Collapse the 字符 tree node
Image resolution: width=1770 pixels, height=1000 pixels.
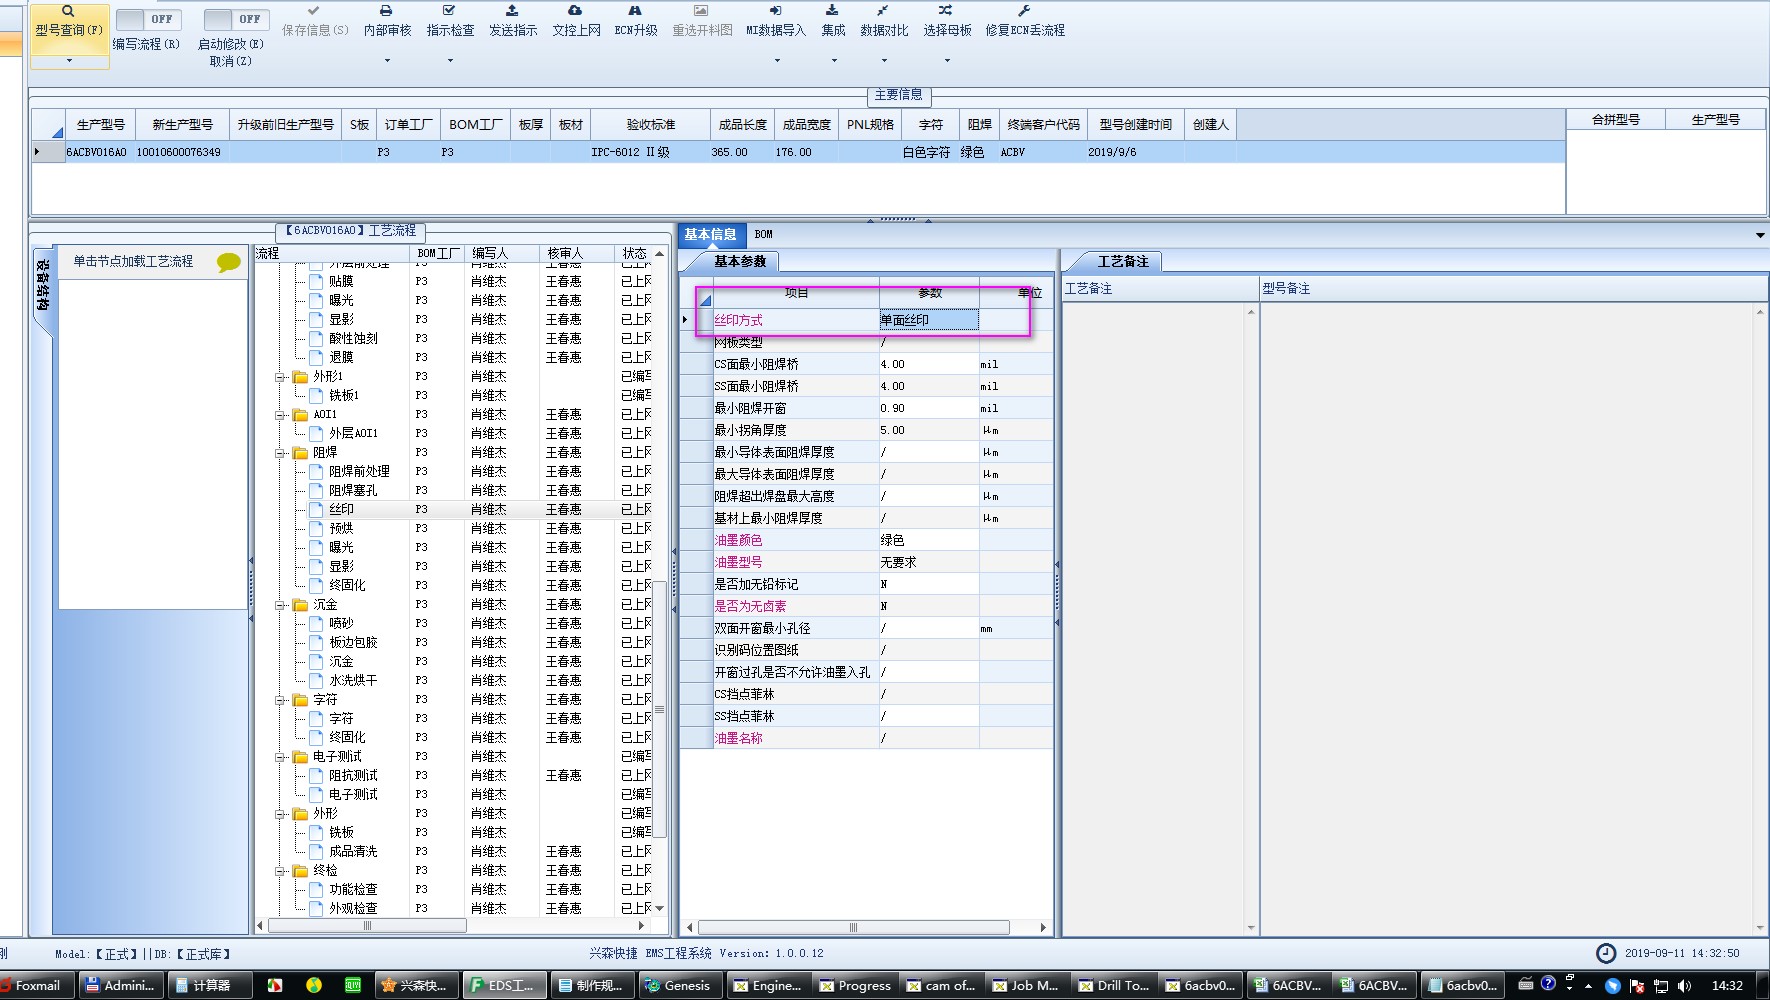[281, 700]
